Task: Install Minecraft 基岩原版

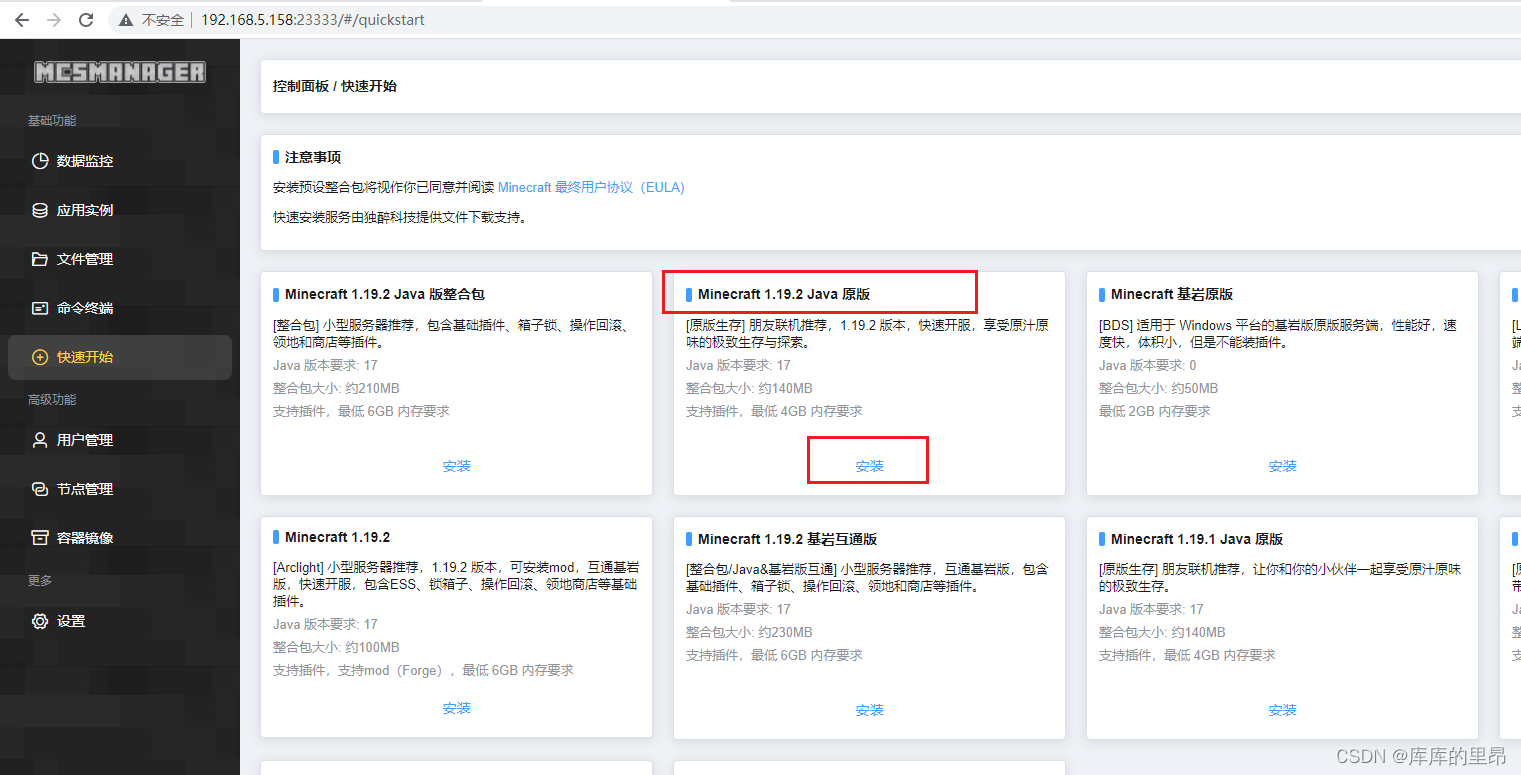Action: click(1283, 466)
